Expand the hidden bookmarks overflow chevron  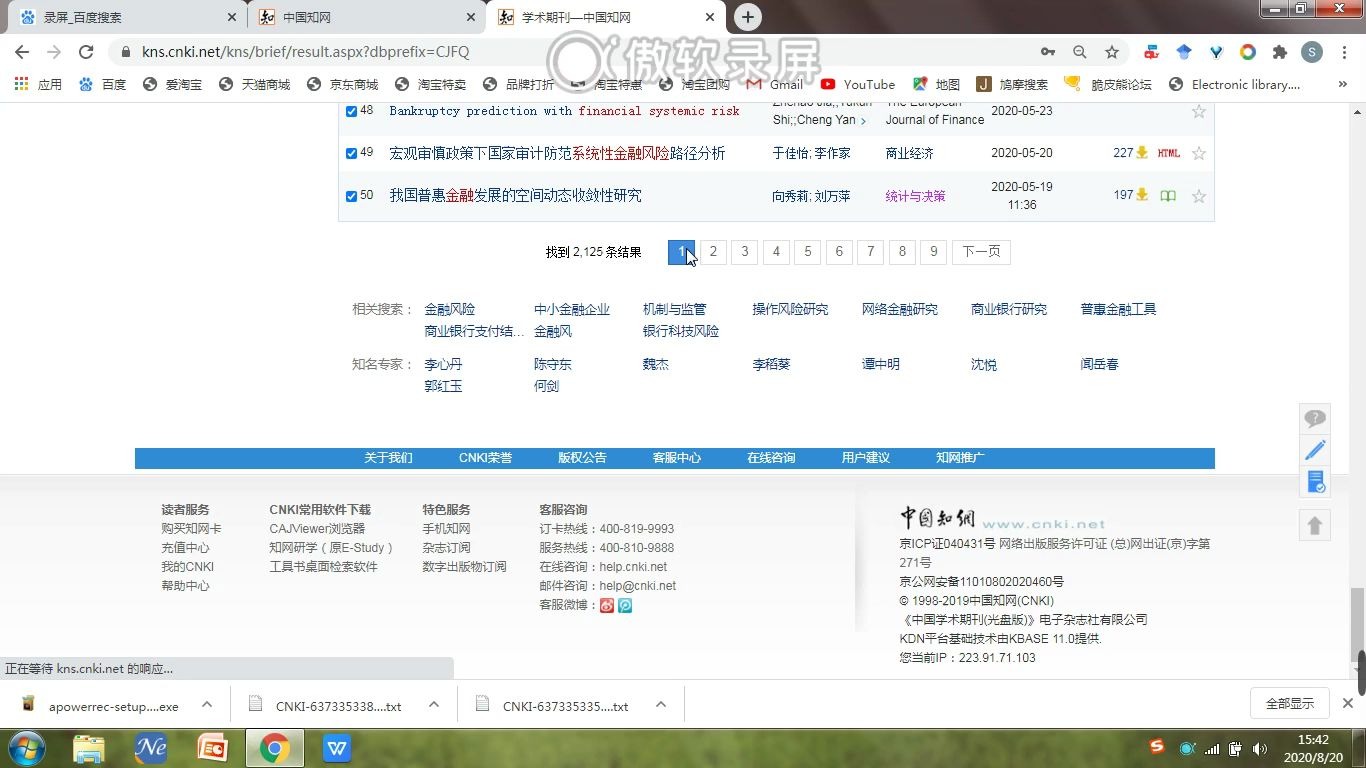(1341, 84)
